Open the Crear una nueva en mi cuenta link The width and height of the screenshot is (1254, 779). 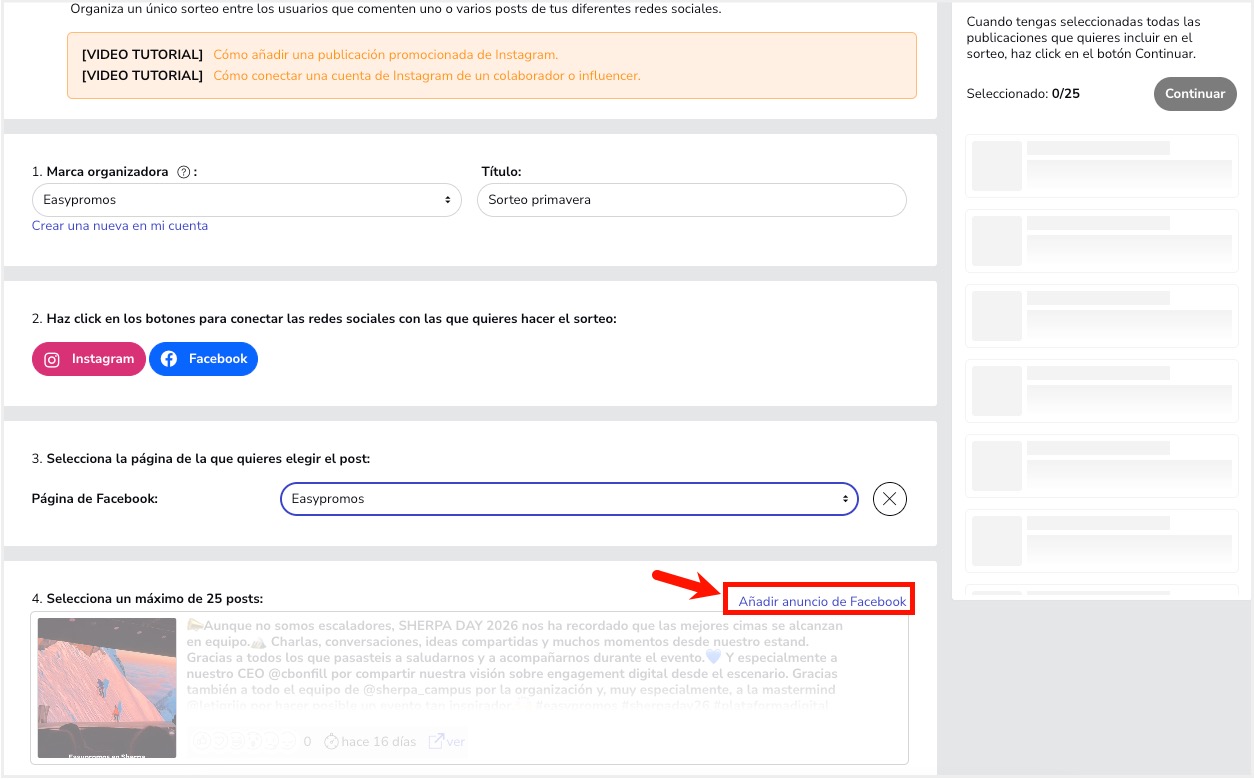(120, 226)
